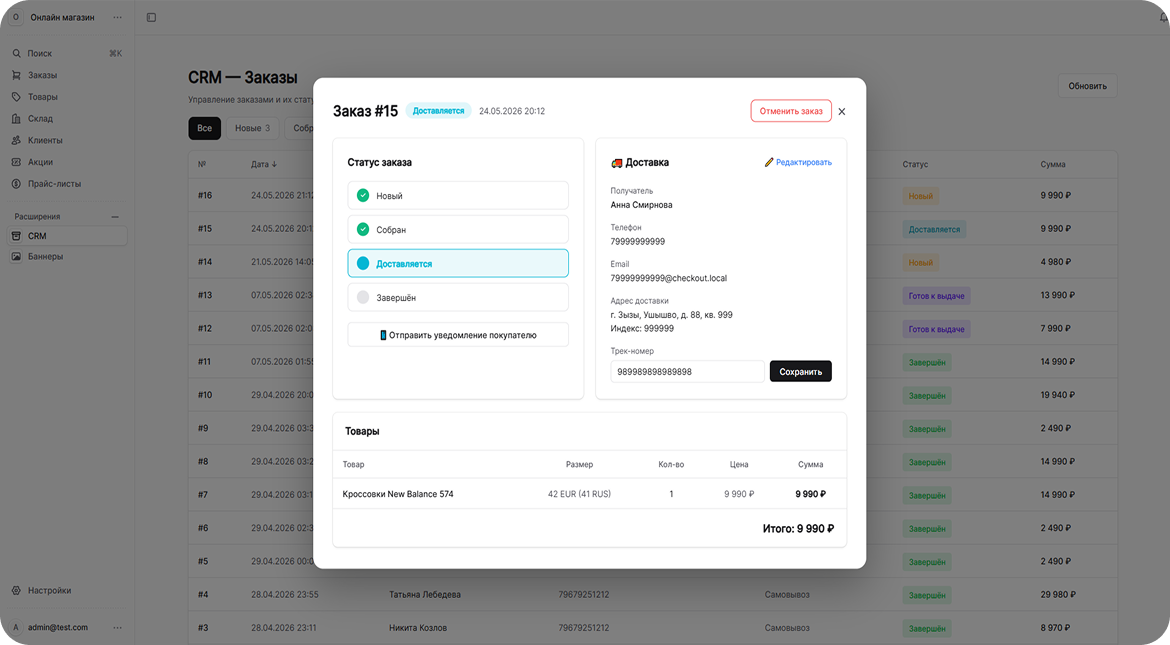1170x645 pixels.
Task: Open the admin@test.com three-dots menu
Action: 117,628
